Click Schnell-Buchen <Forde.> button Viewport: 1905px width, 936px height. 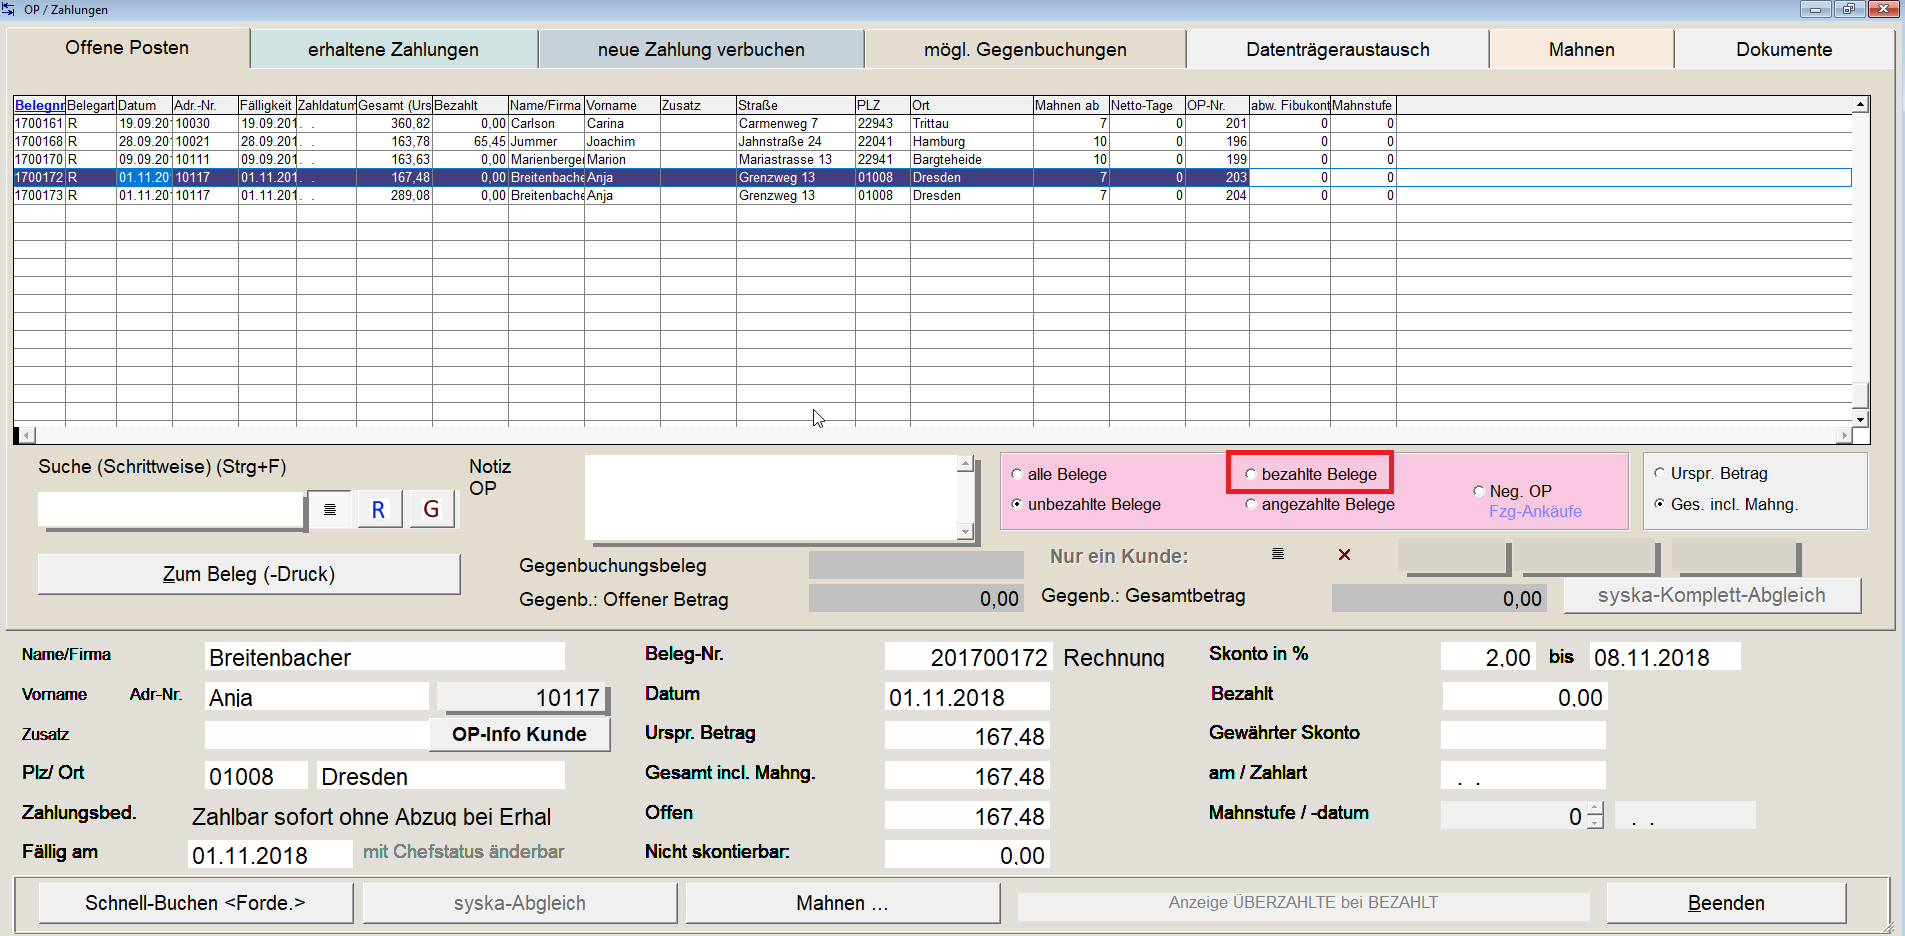pyautogui.click(x=195, y=903)
